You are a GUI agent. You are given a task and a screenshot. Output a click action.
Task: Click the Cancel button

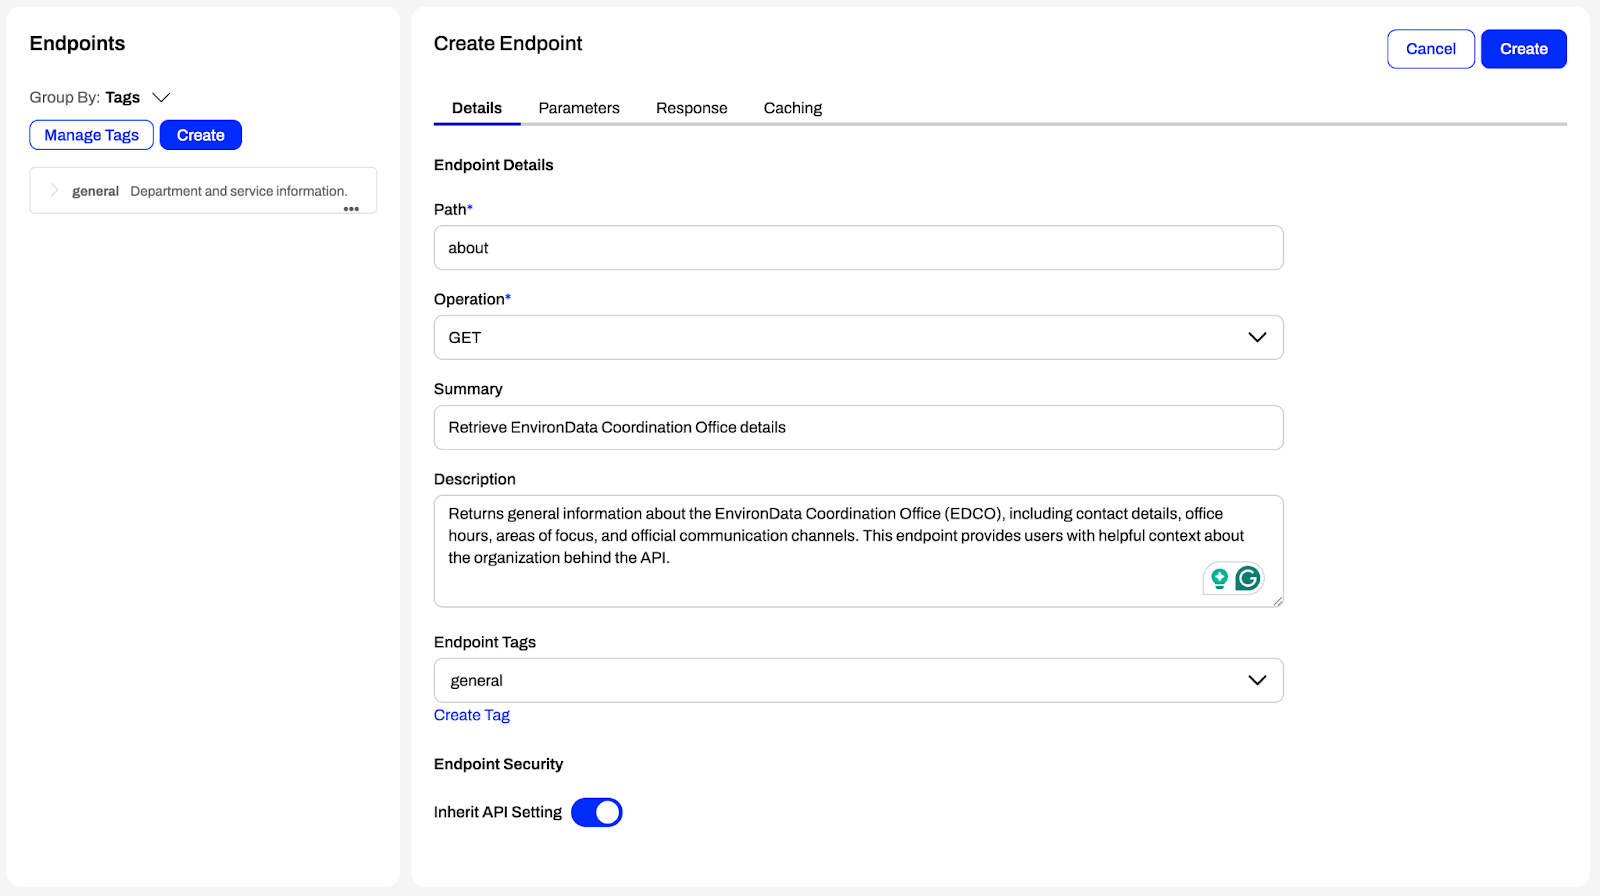pyautogui.click(x=1430, y=49)
